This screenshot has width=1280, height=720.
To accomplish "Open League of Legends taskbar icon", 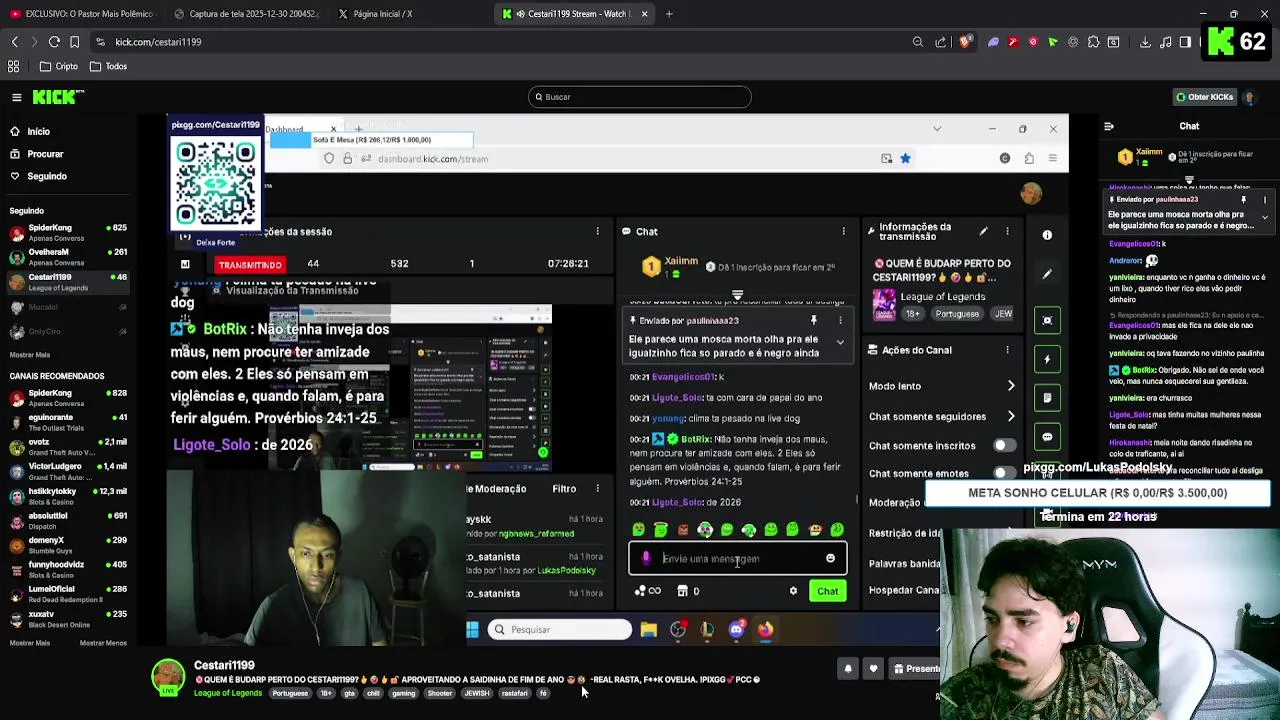I will [x=707, y=630].
